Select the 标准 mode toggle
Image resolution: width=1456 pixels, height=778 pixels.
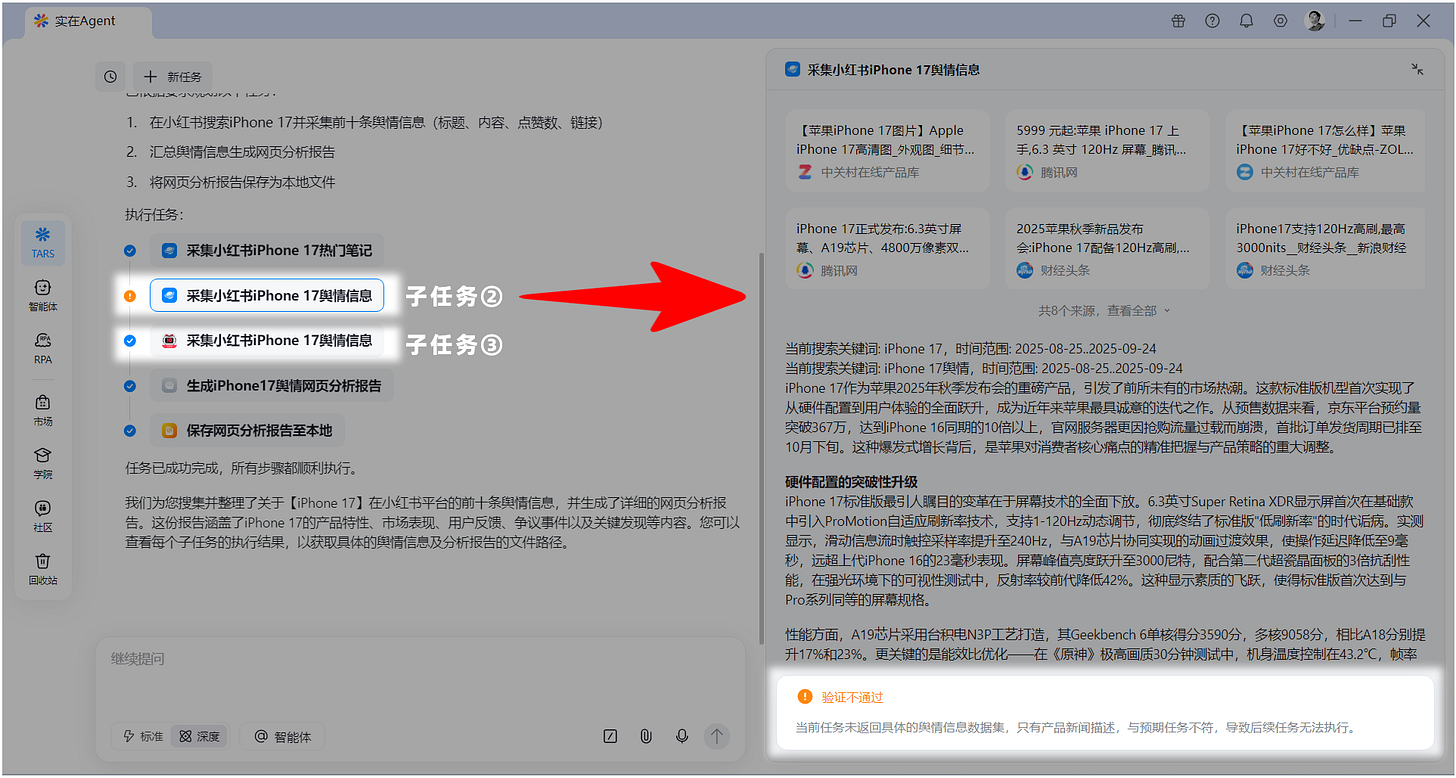tap(142, 736)
